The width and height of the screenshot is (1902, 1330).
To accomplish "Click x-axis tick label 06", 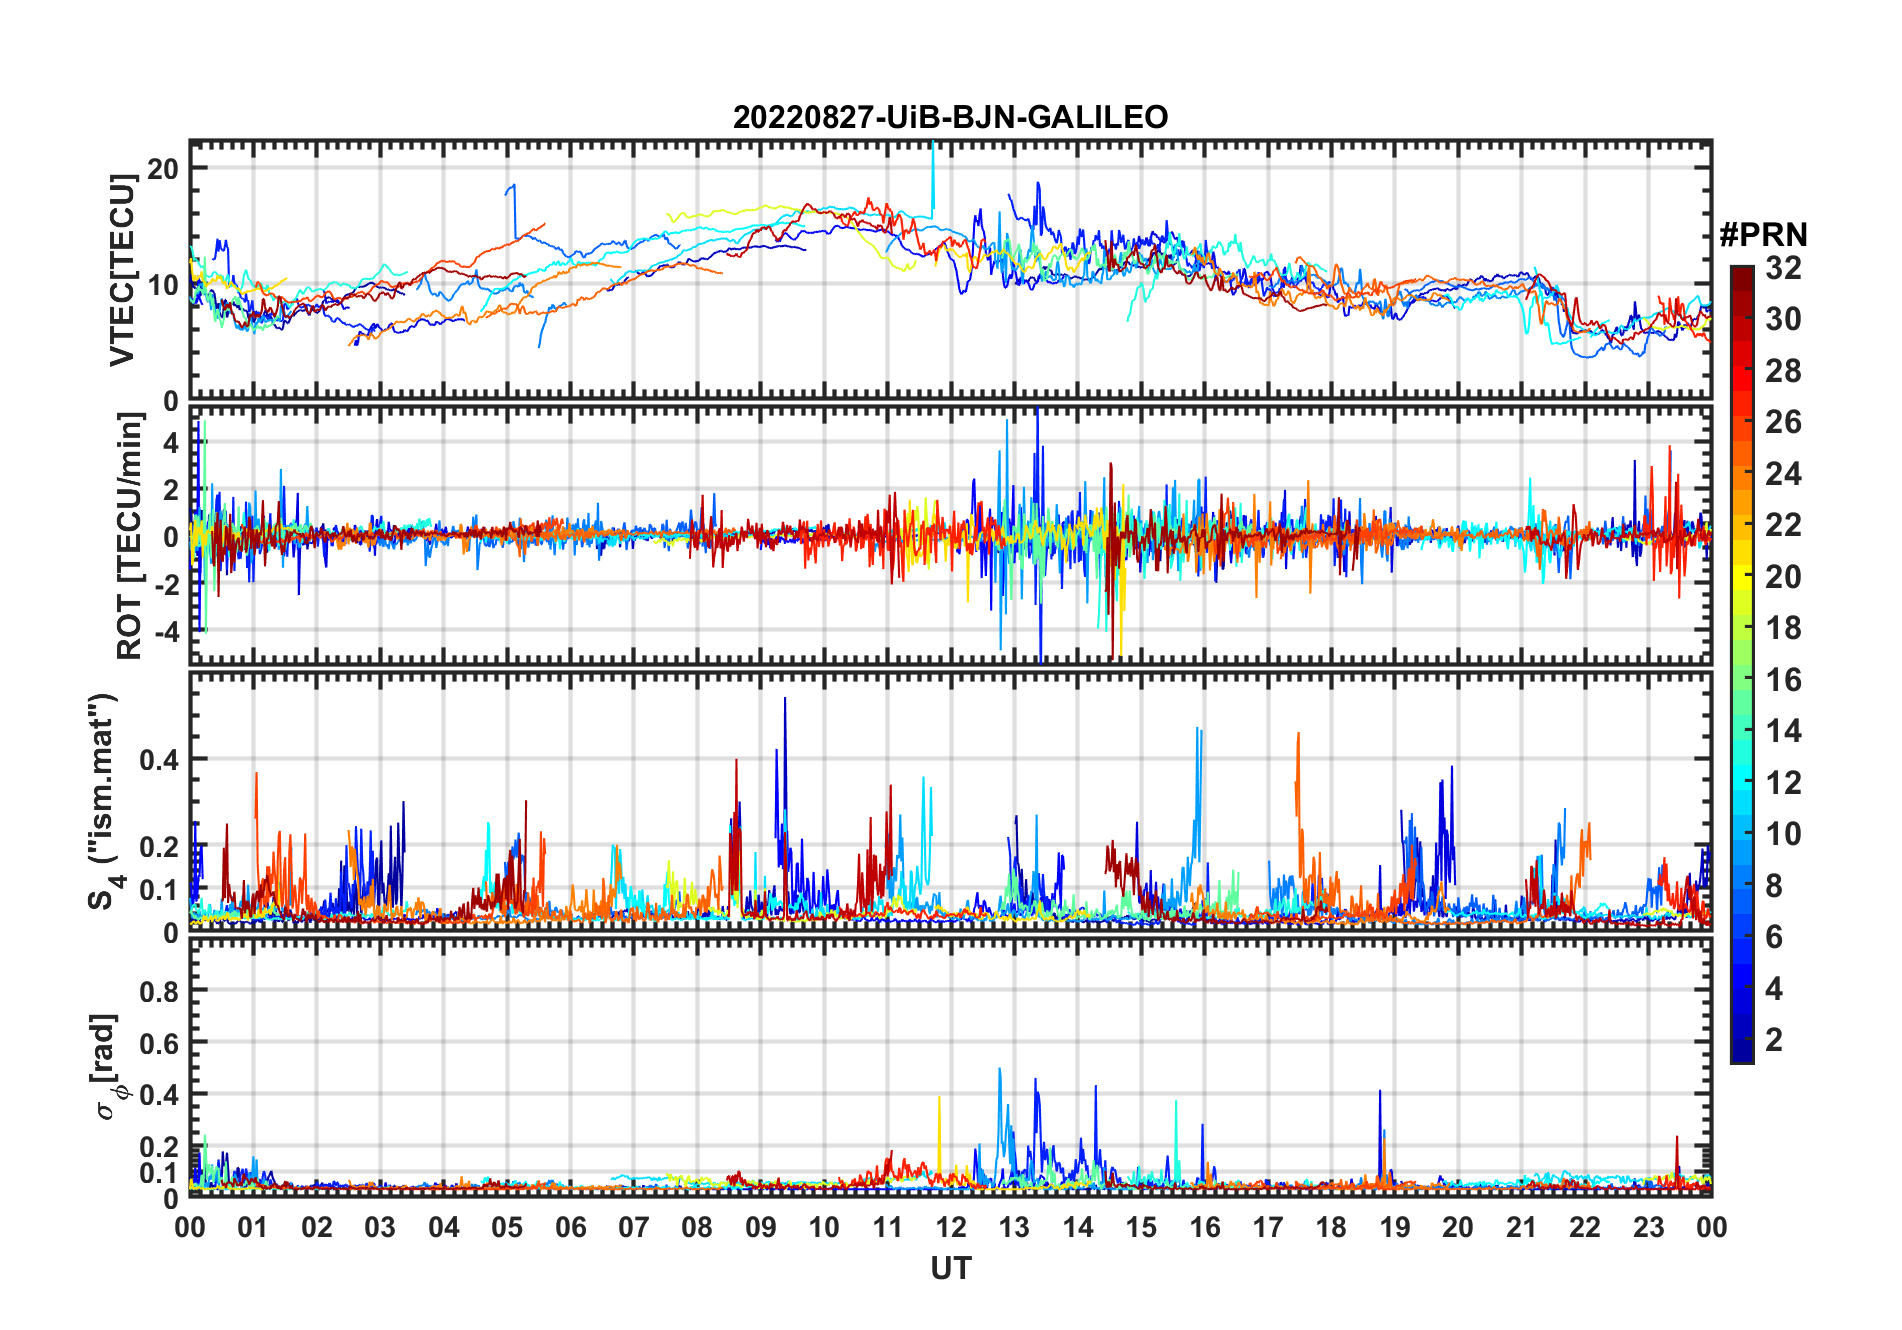I will click(x=570, y=1227).
